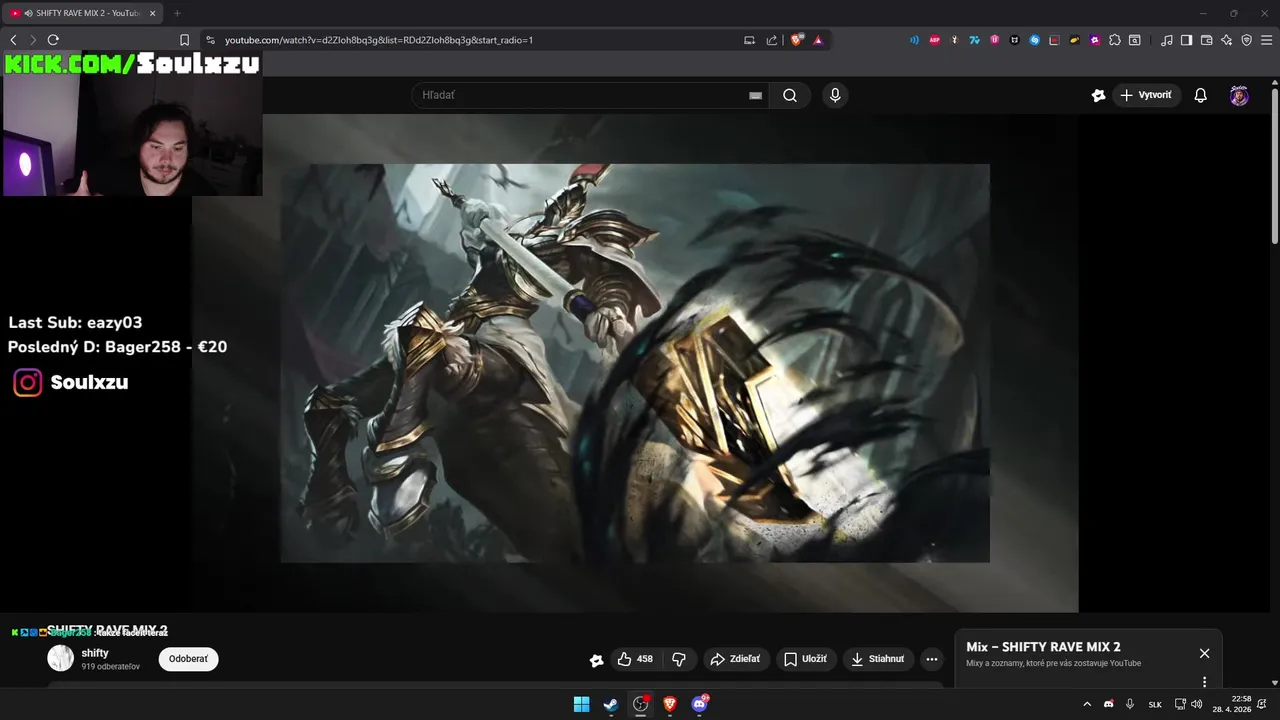1280x720 pixels.
Task: Open the Leo AI sparkle icon
Action: 1226,40
